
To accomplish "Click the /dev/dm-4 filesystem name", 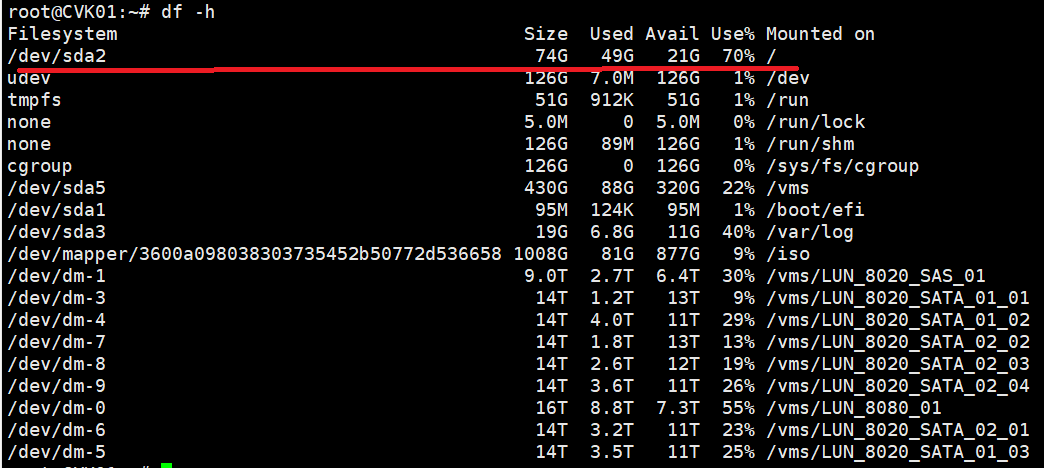I will (x=57, y=320).
